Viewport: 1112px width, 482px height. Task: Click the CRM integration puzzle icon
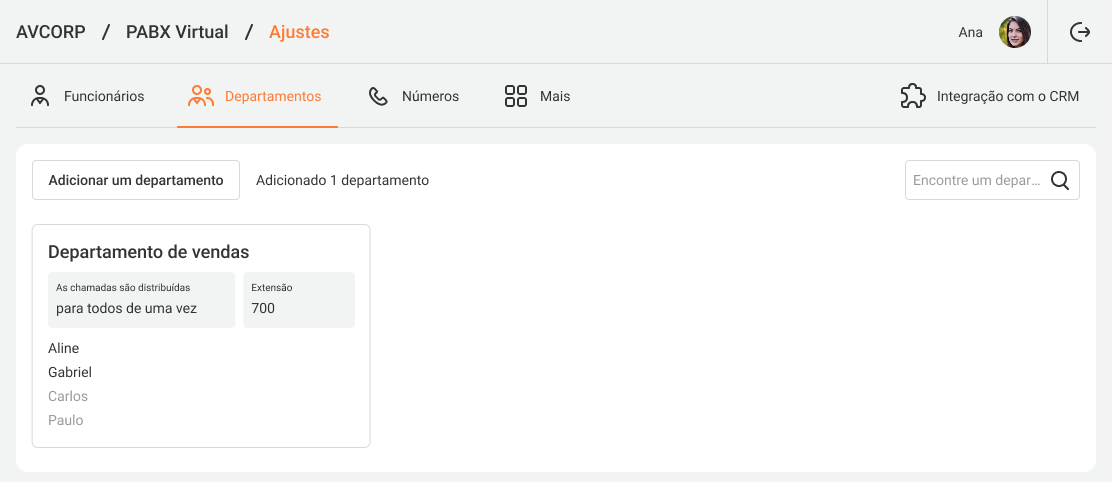[912, 96]
